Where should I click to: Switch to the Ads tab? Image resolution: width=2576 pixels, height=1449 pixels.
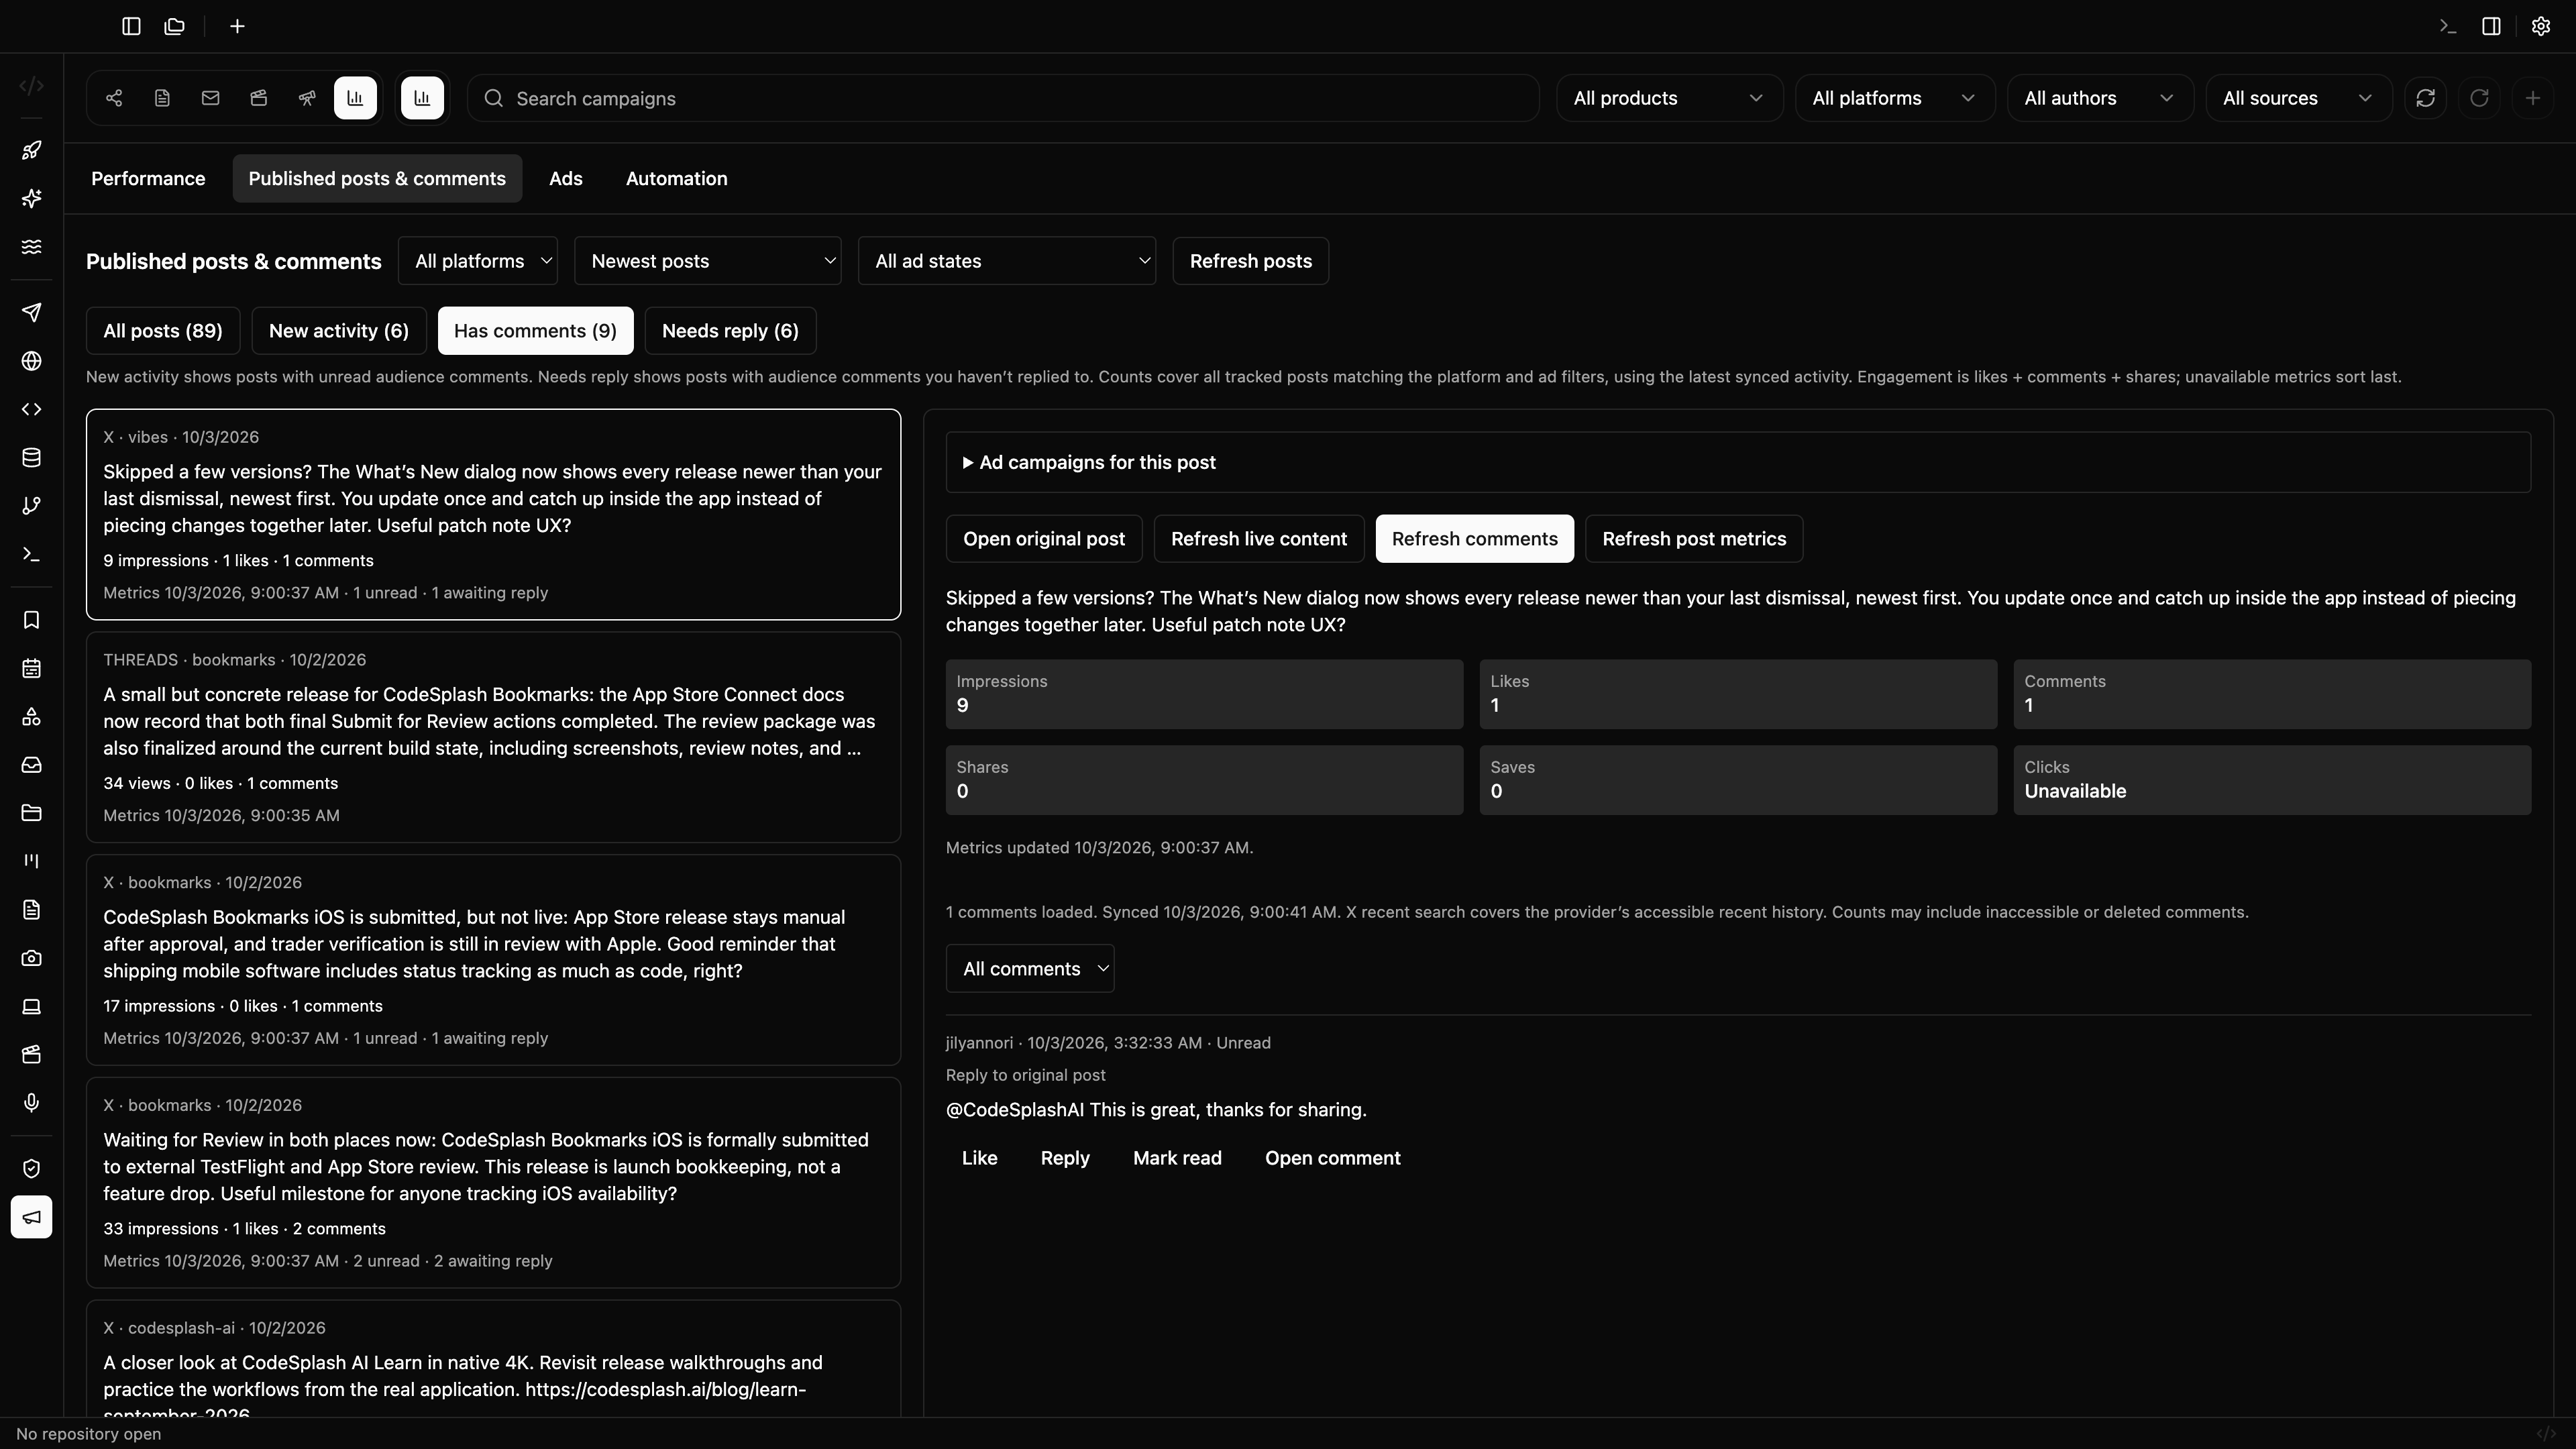click(x=566, y=178)
